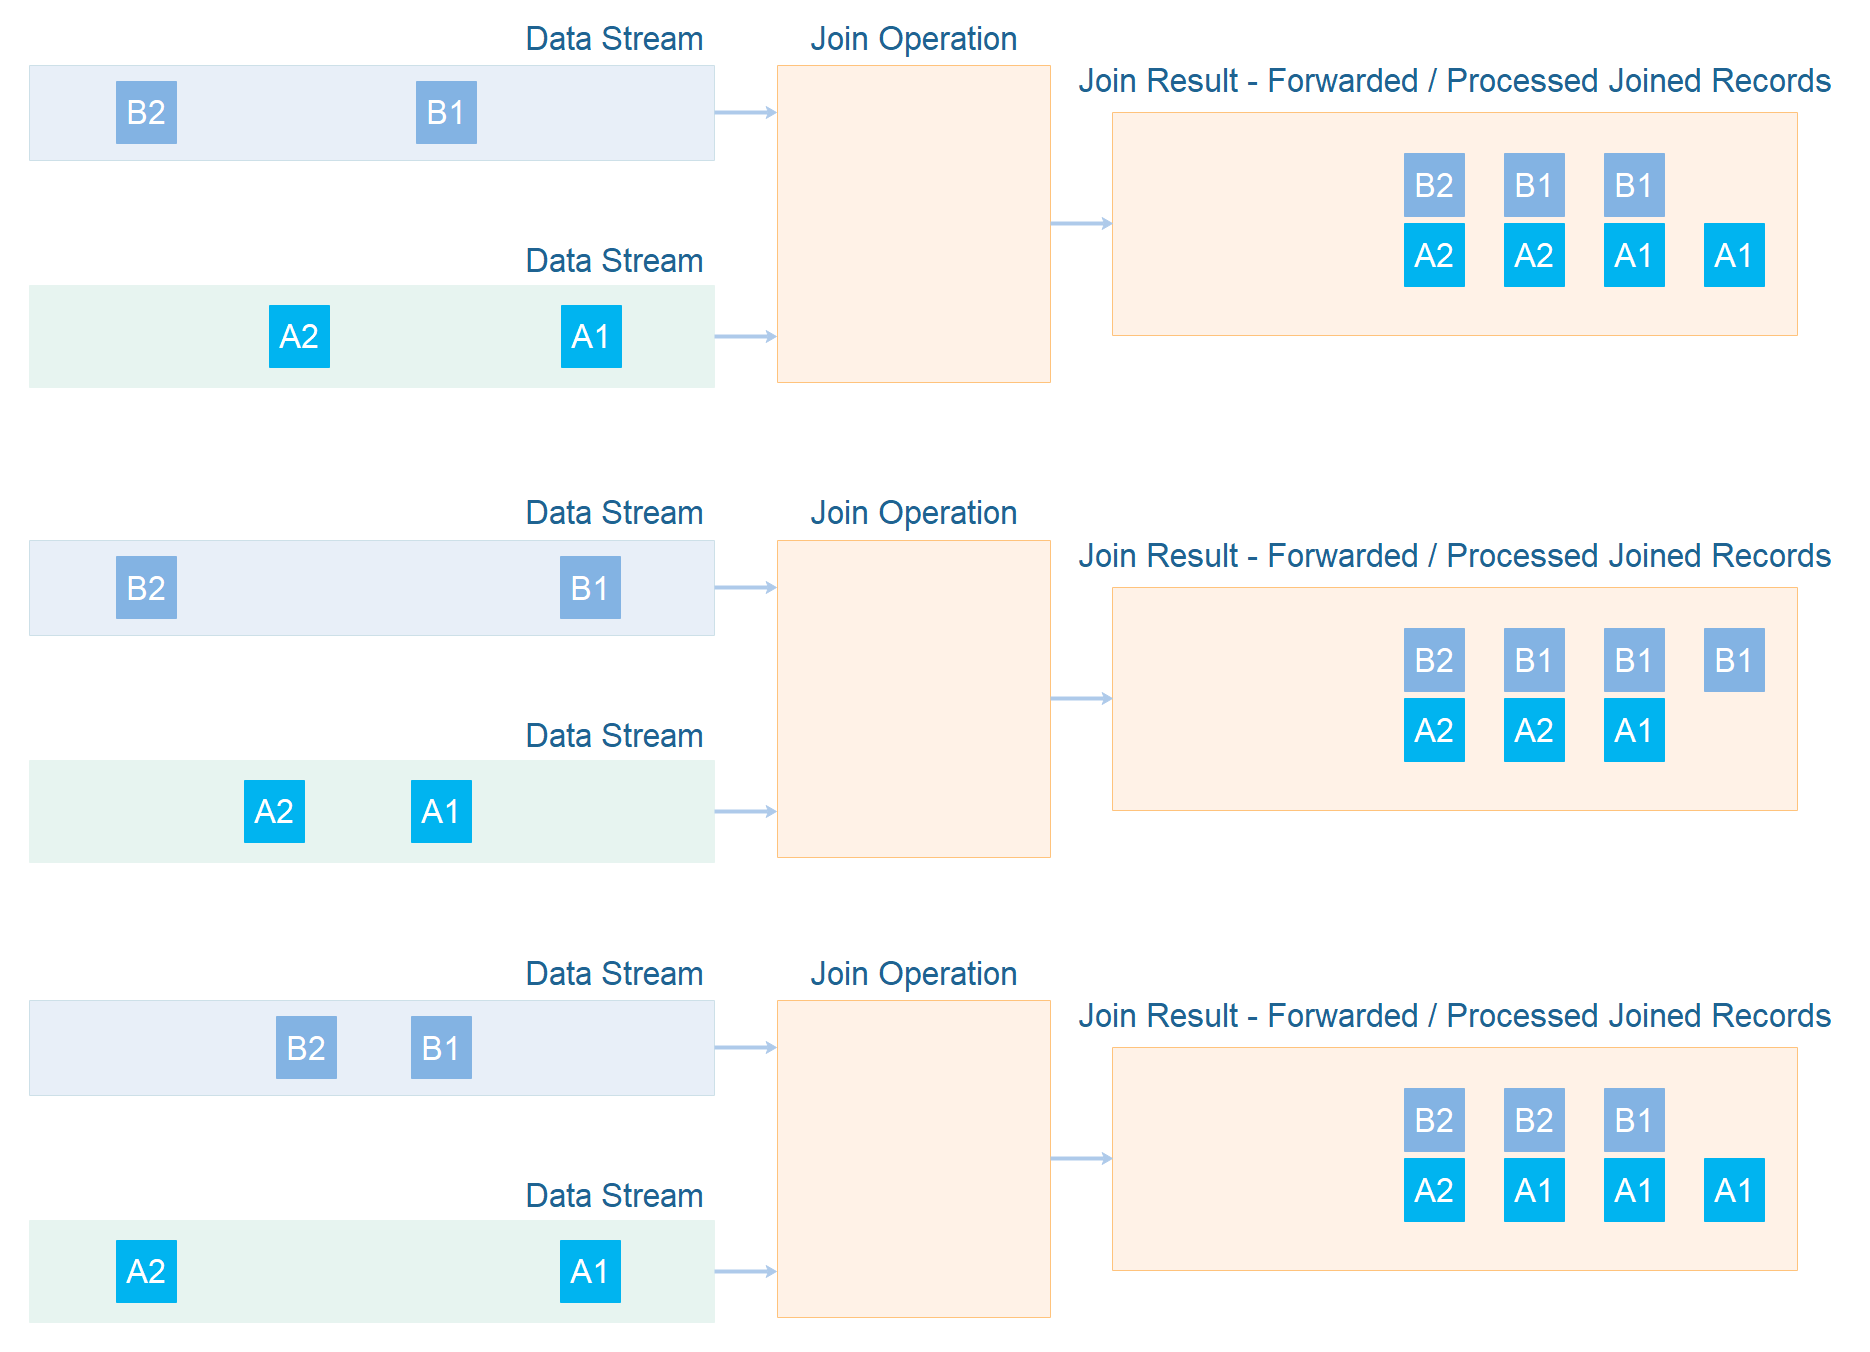Select B1 in the middle diagram's upper data stream

click(x=590, y=587)
